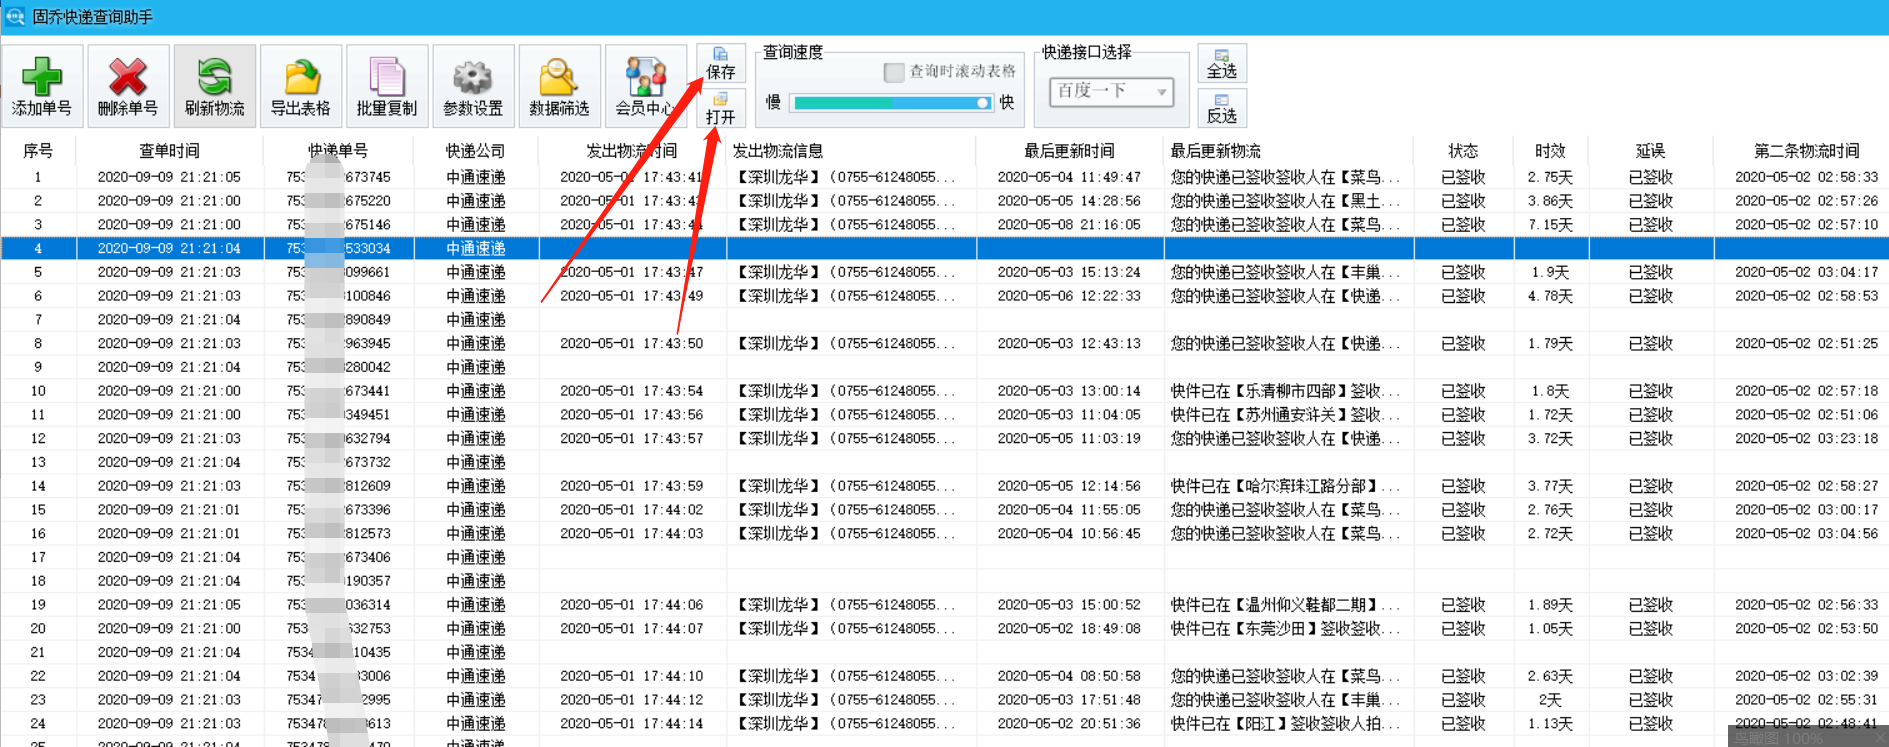Click the 刷新物流 refresh icon
Viewport: 1889px width, 747px height.
(x=214, y=77)
